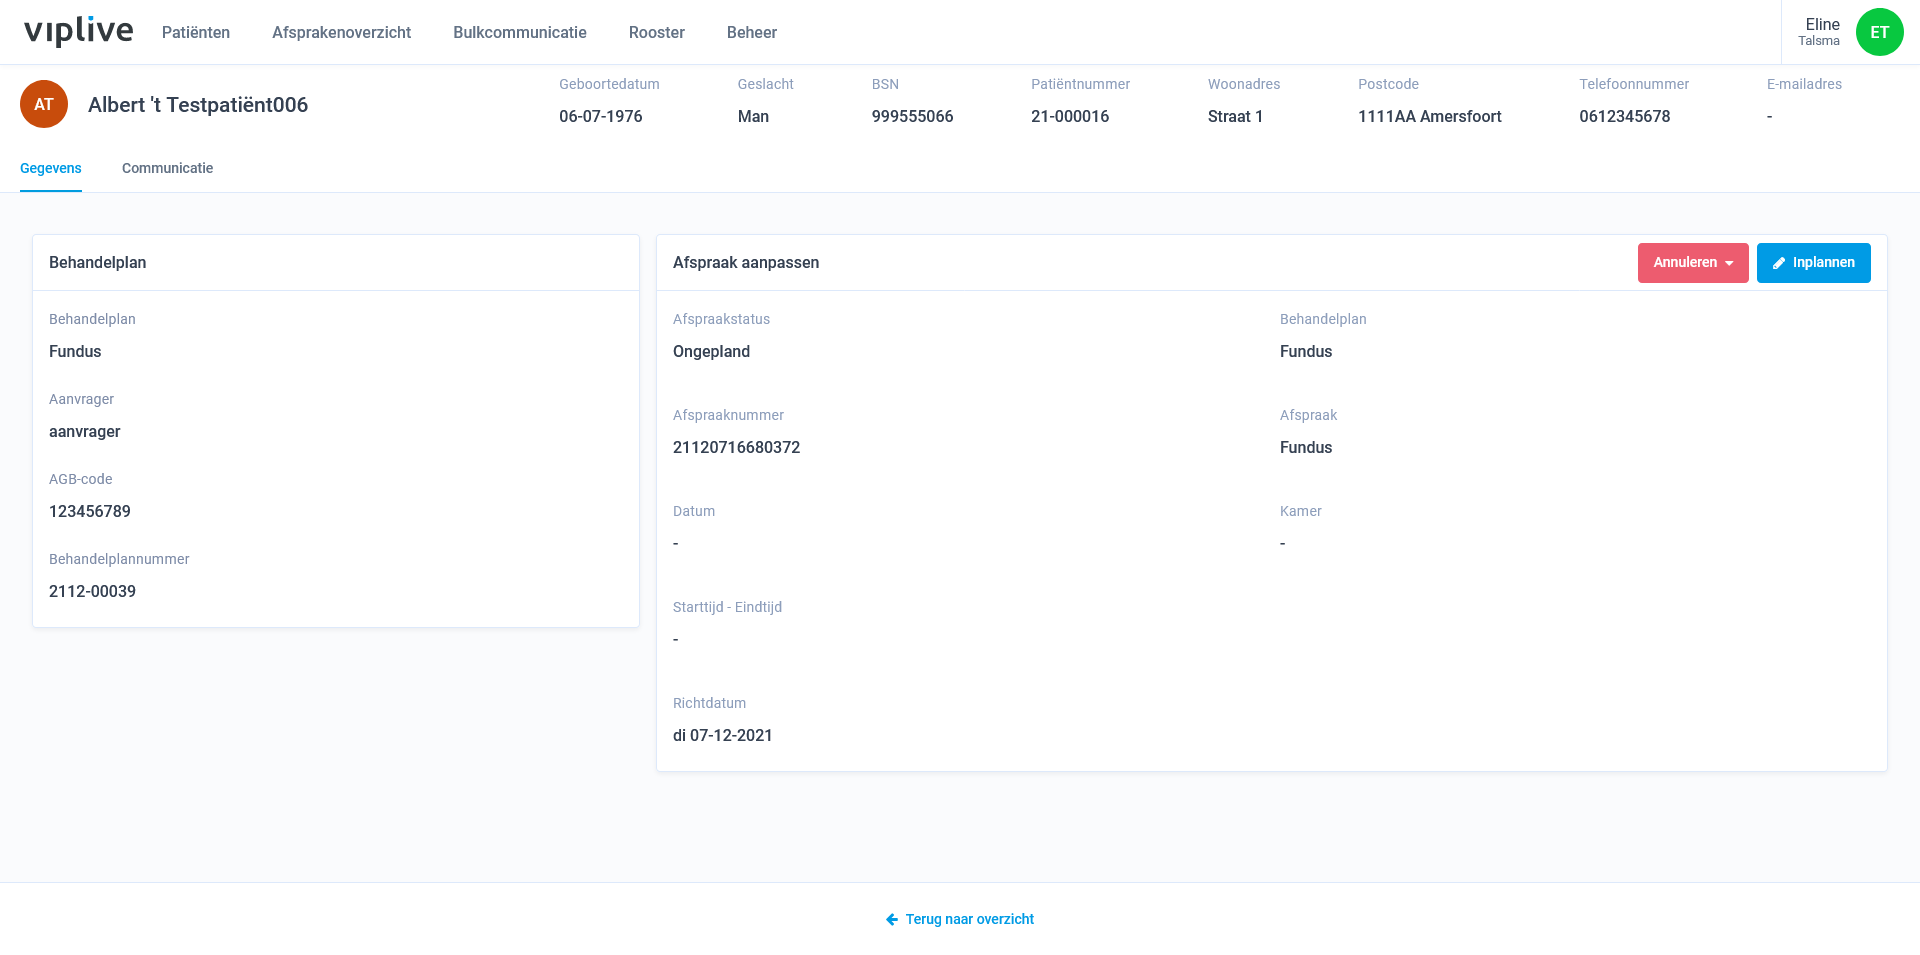Click the pencil icon on Inplannen
The width and height of the screenshot is (1920, 955).
[1779, 263]
